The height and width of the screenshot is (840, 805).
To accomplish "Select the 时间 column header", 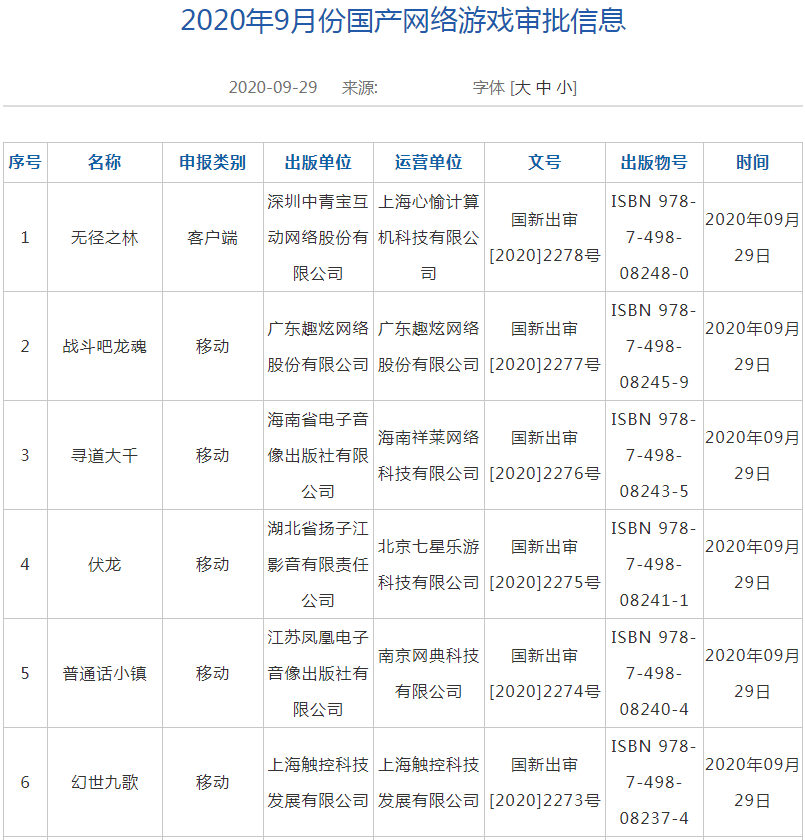I will pos(753,162).
